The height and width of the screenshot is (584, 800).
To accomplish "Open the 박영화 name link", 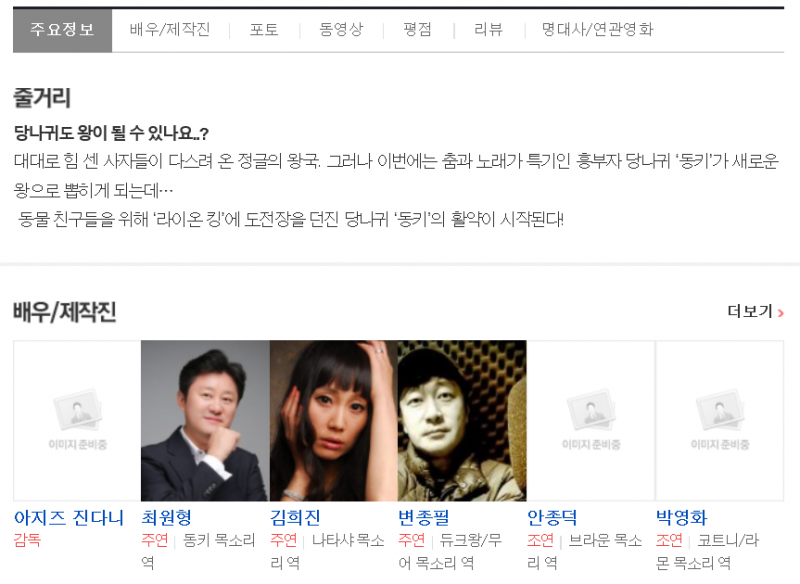I will coord(682,518).
